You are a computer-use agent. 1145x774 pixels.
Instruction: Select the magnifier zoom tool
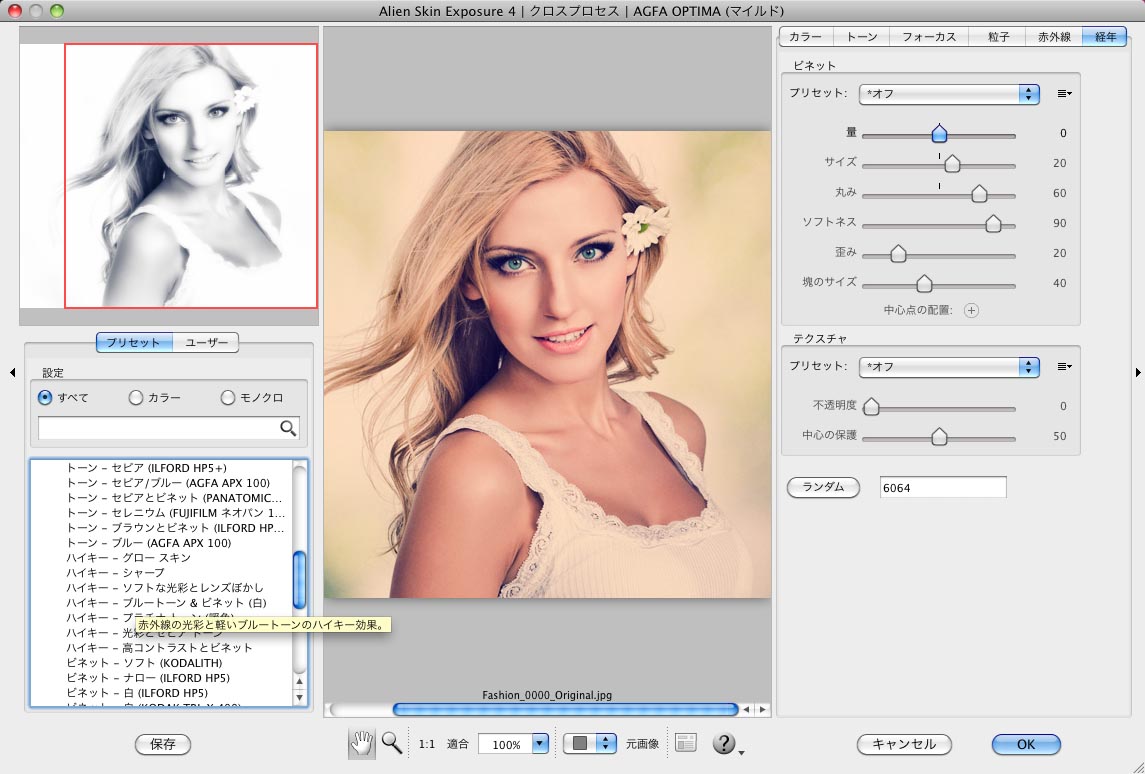coord(392,743)
